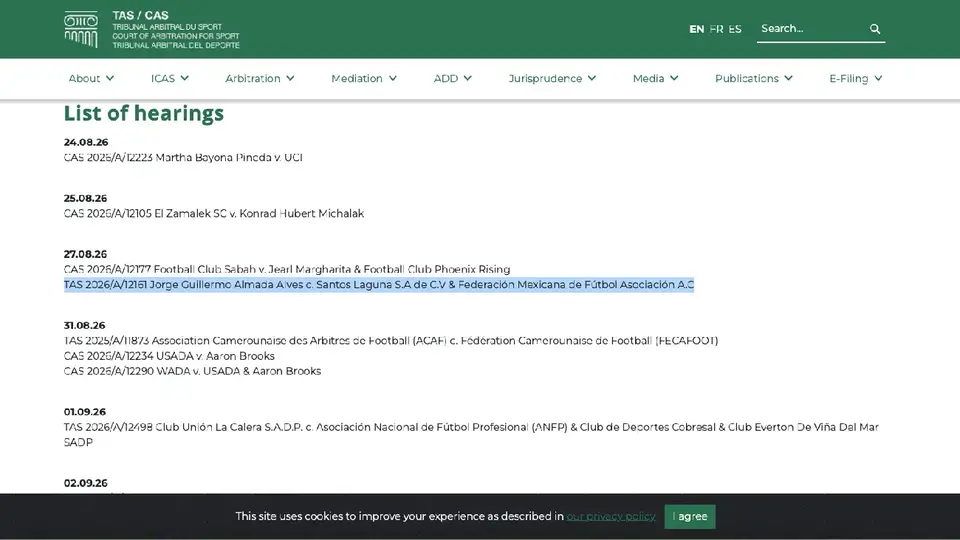Switch site language to ES

[735, 29]
